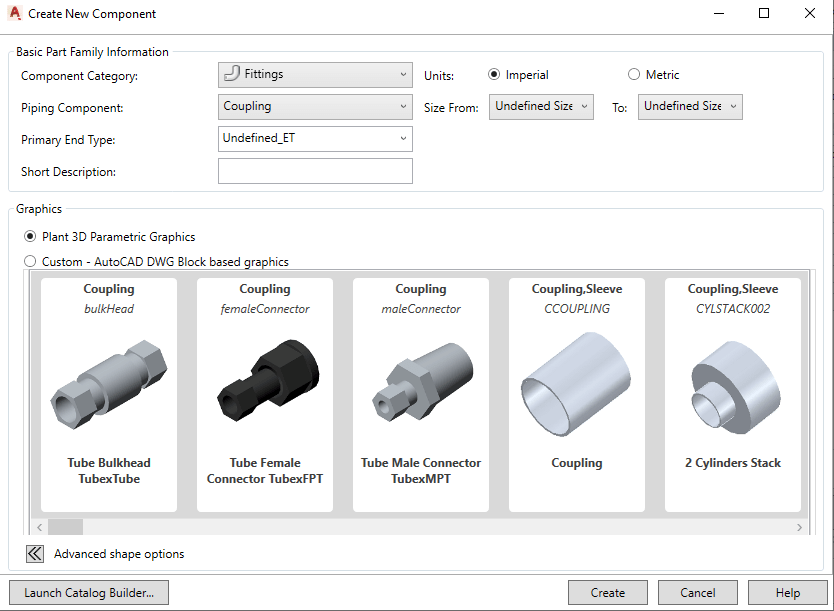834x611 pixels.
Task: Click the shape gallery horizontal scrollbar thumb
Action: click(65, 527)
